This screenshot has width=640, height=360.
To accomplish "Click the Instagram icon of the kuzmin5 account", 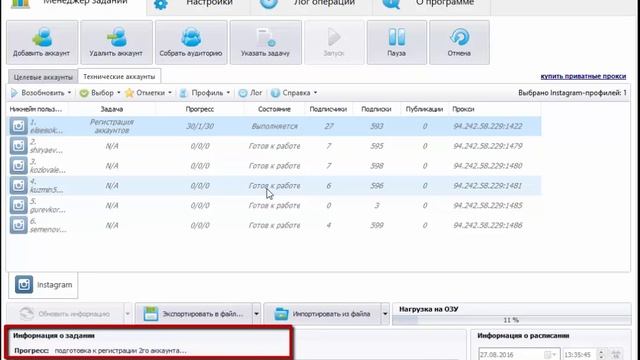I will click(18, 185).
